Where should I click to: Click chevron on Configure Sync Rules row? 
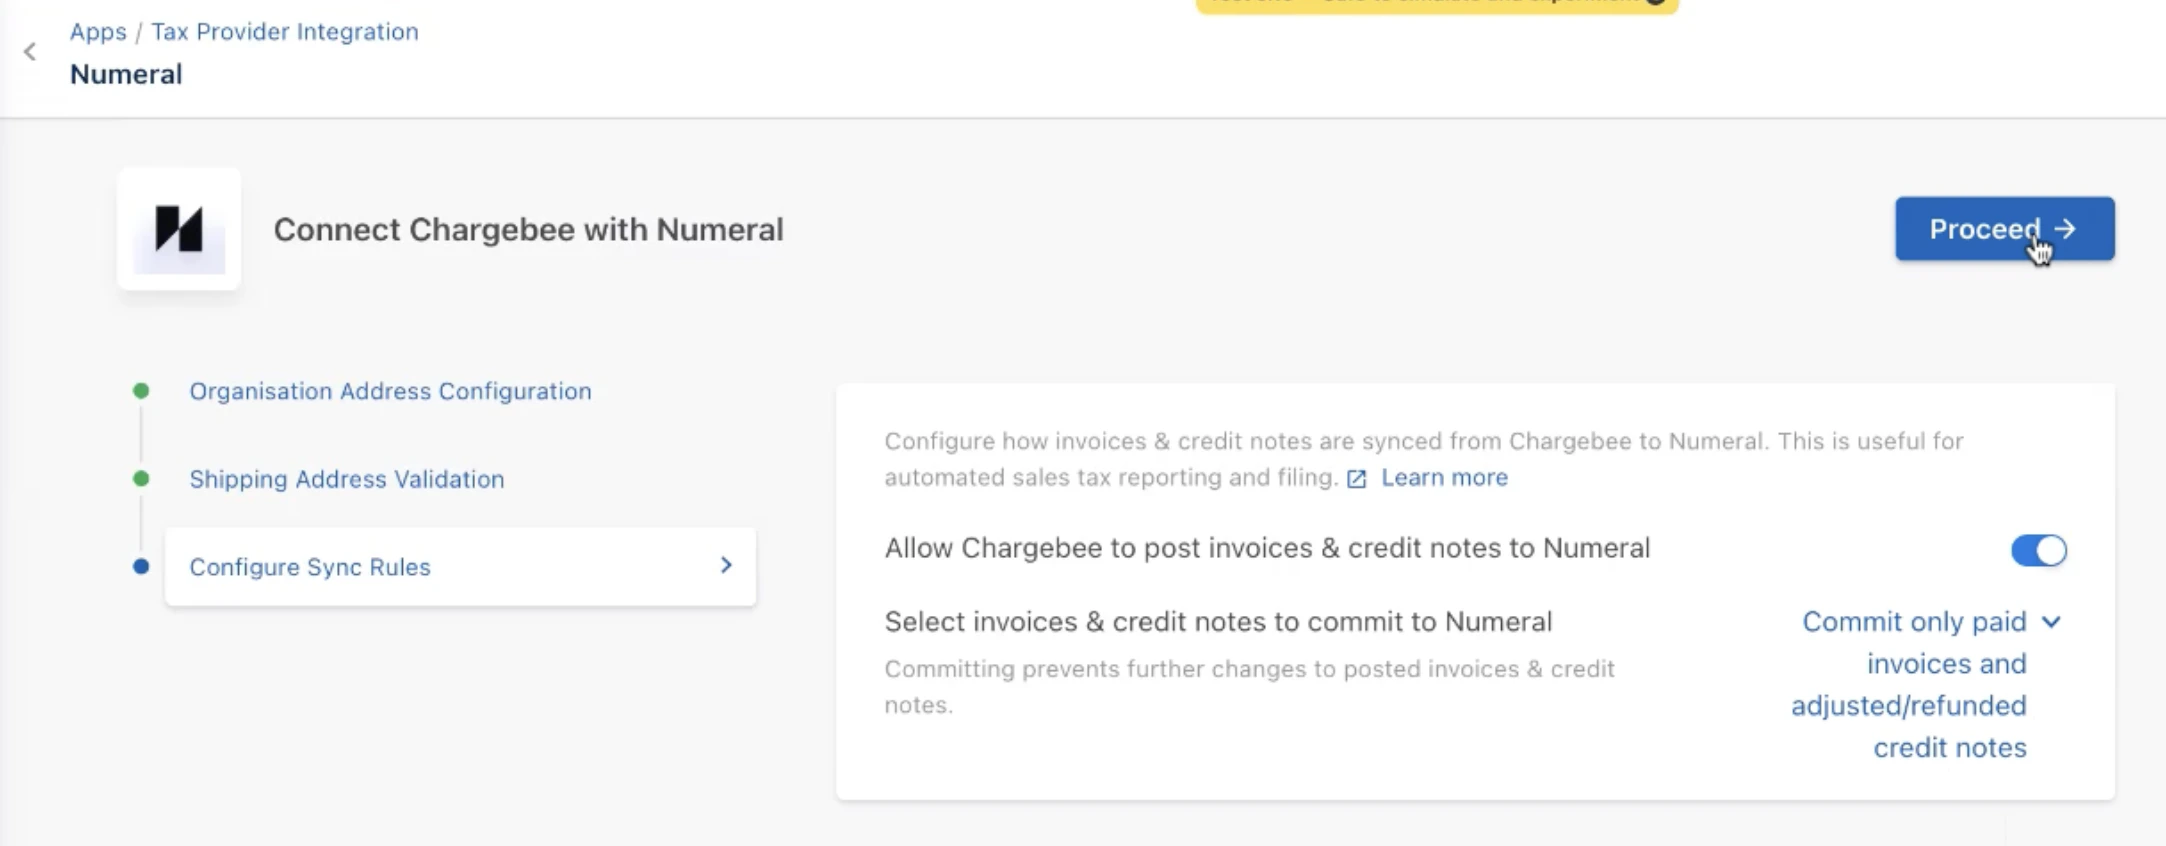tap(726, 565)
